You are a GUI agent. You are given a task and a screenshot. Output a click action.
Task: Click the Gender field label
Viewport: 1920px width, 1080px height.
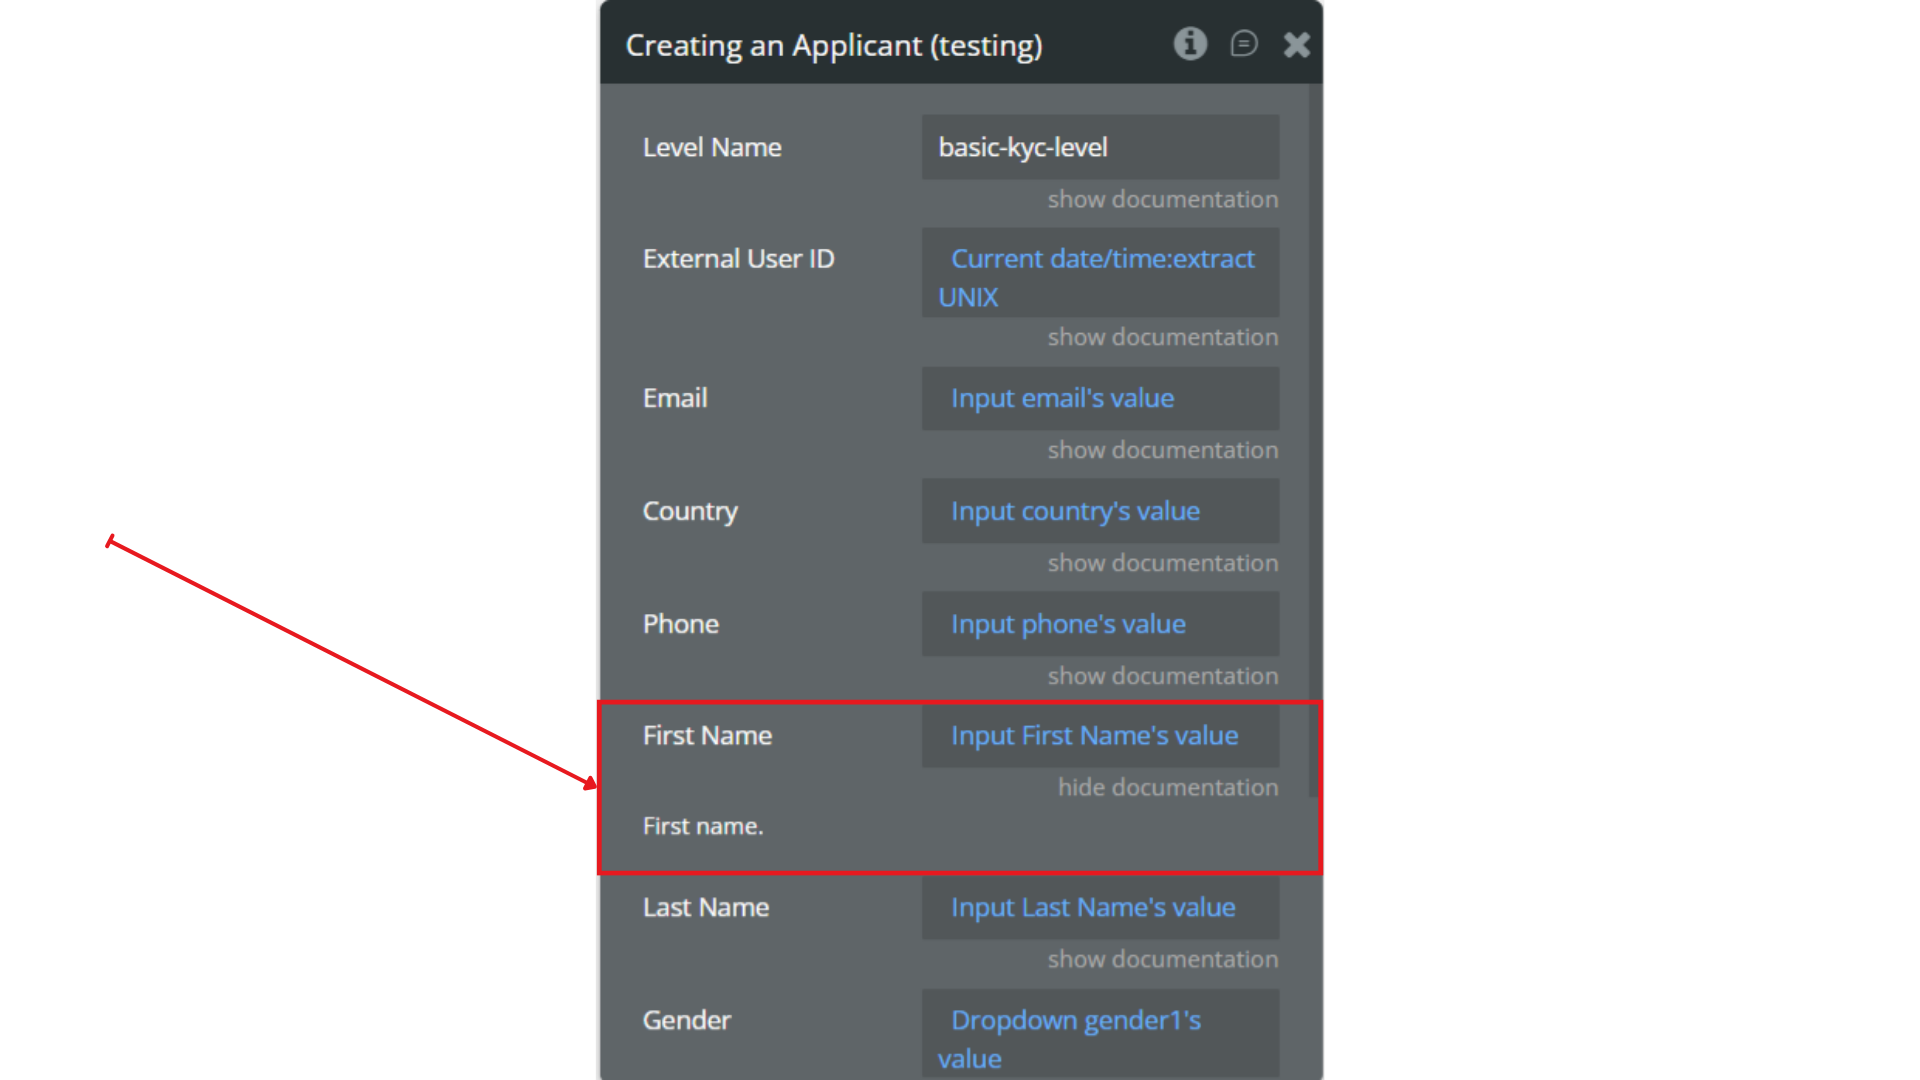pos(687,1021)
